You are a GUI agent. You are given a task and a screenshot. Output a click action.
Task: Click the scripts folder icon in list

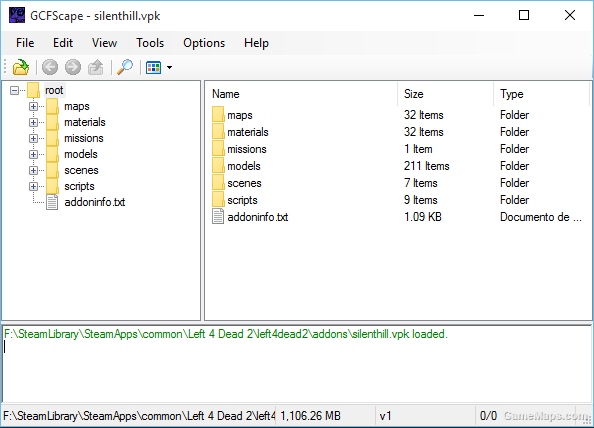click(218, 200)
